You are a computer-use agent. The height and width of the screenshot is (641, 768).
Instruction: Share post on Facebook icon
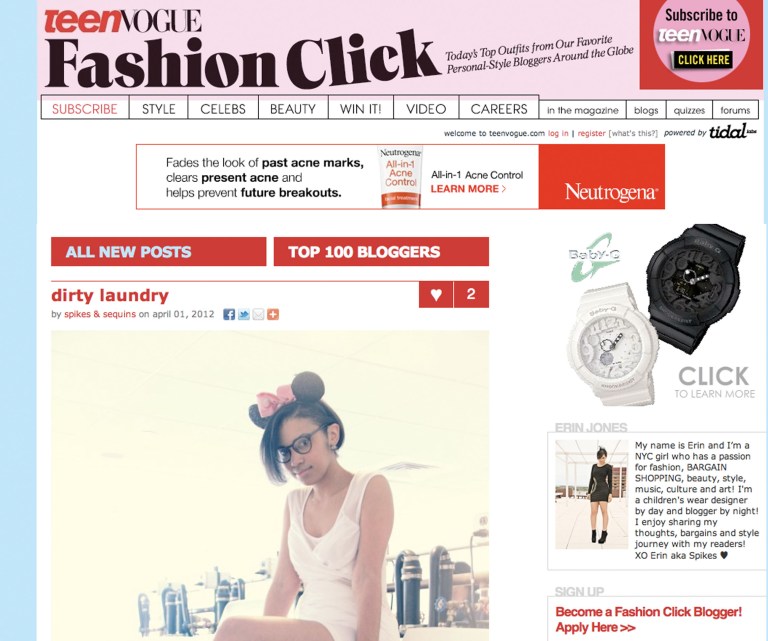pyautogui.click(x=229, y=314)
